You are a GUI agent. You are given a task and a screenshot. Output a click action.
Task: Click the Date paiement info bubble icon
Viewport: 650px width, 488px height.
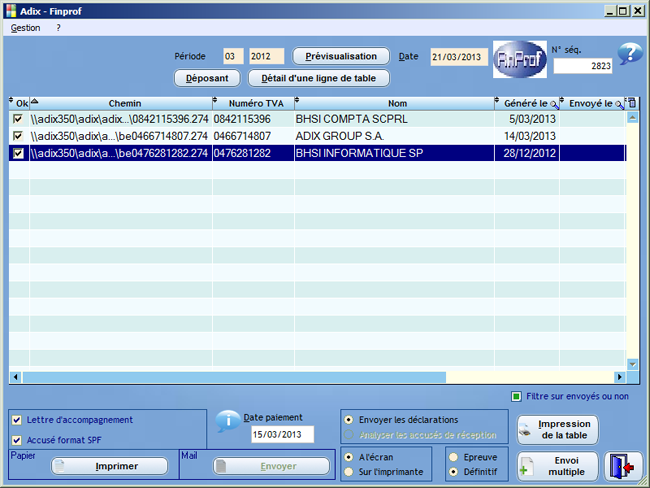pyautogui.click(x=228, y=421)
